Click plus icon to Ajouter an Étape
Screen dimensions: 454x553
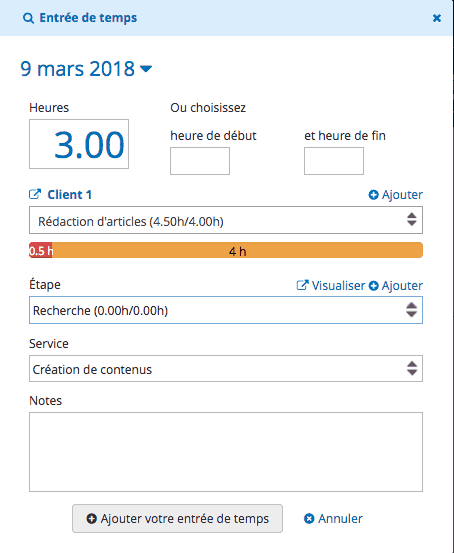click(374, 286)
